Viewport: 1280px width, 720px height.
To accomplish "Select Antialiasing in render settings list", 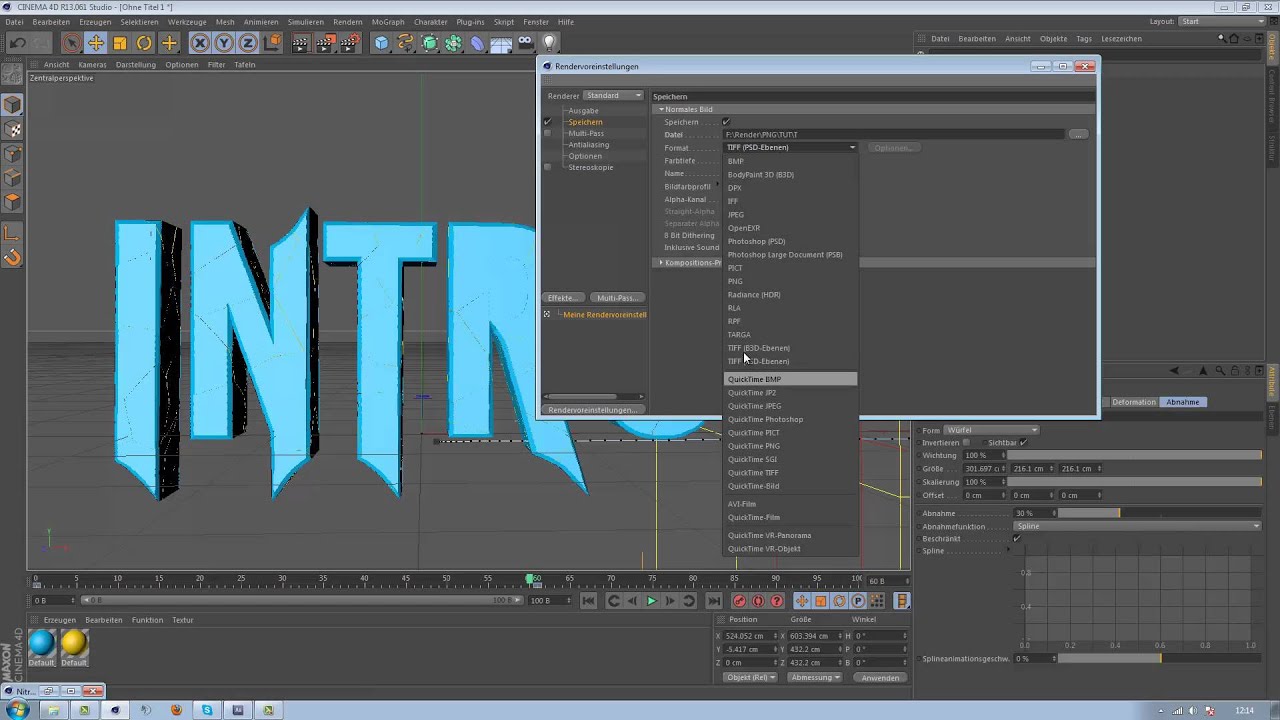I will coord(588,144).
